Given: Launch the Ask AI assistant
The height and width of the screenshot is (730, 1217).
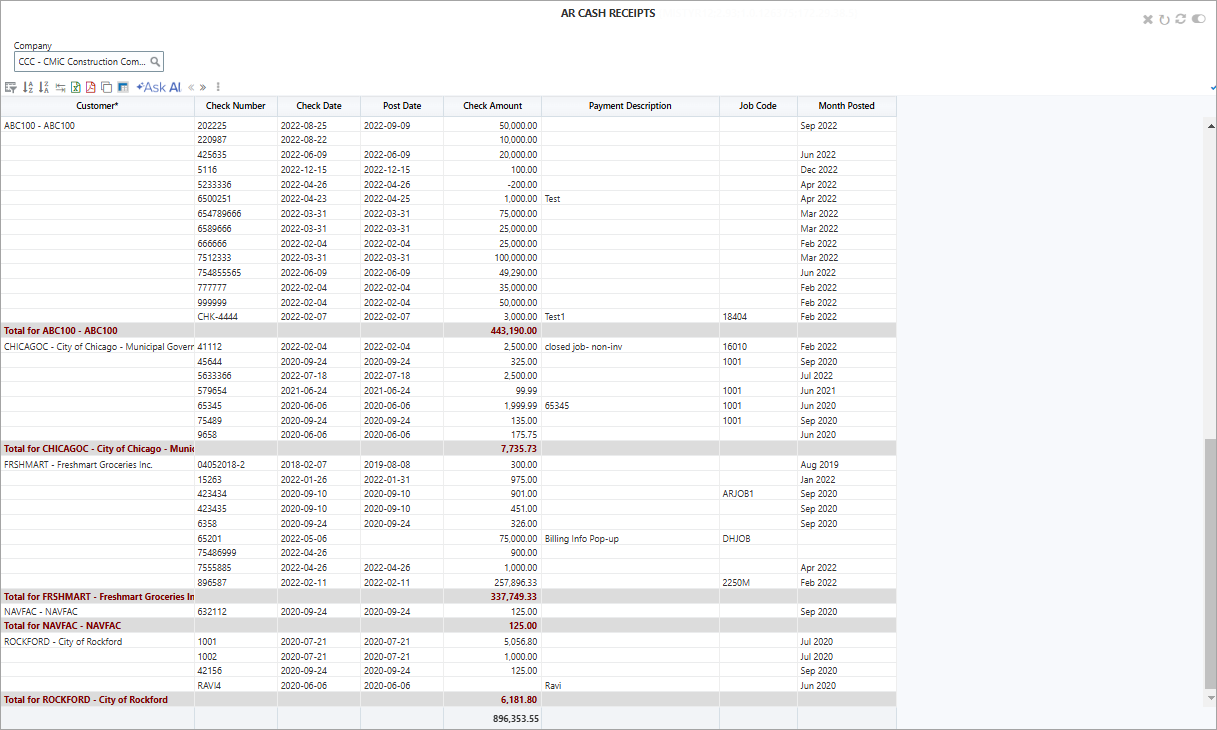Looking at the screenshot, I should 158,87.
